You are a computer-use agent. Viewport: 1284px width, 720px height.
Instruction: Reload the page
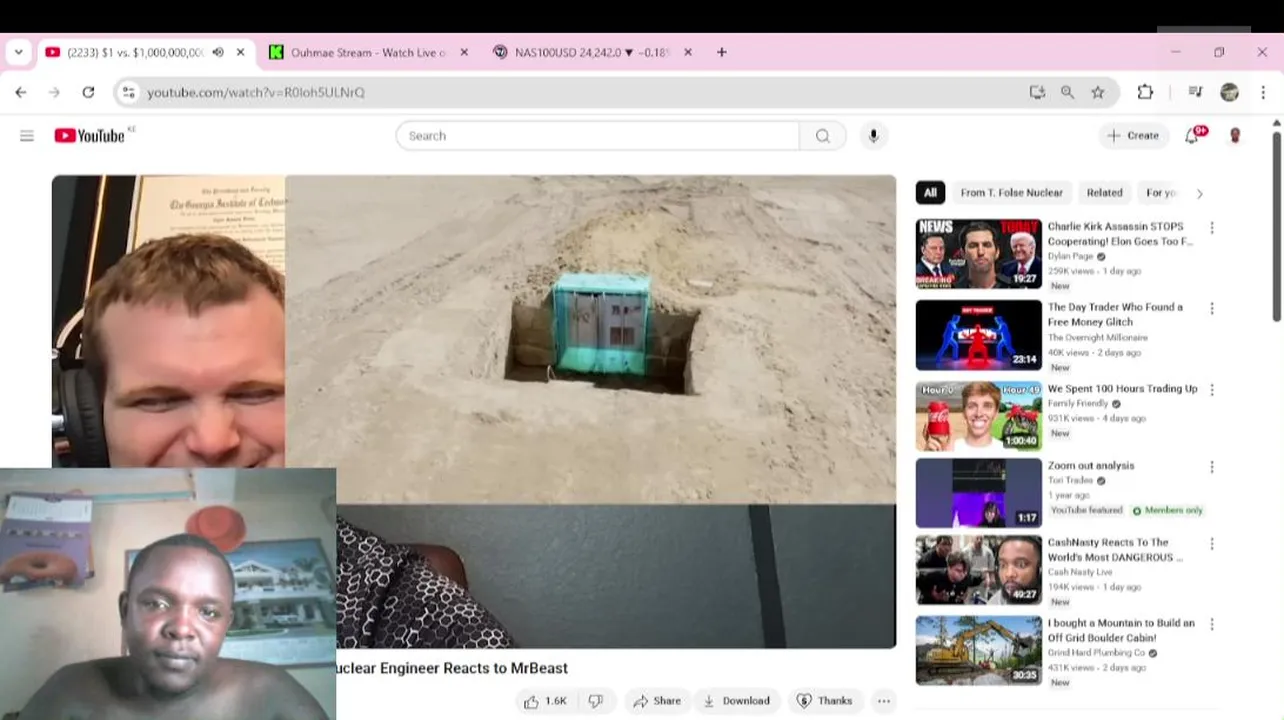coord(88,92)
